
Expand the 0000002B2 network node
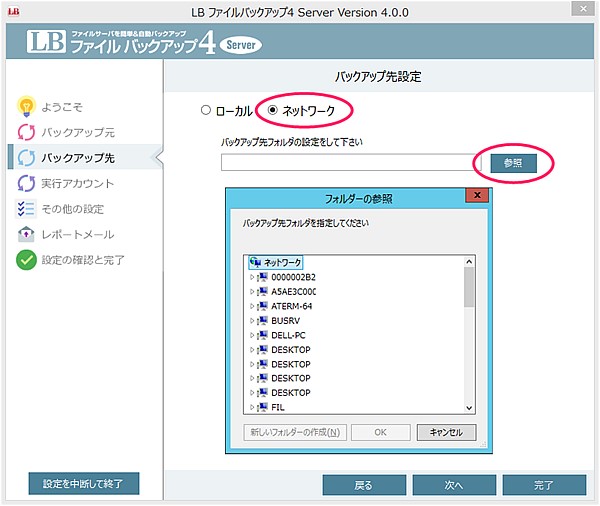click(252, 277)
